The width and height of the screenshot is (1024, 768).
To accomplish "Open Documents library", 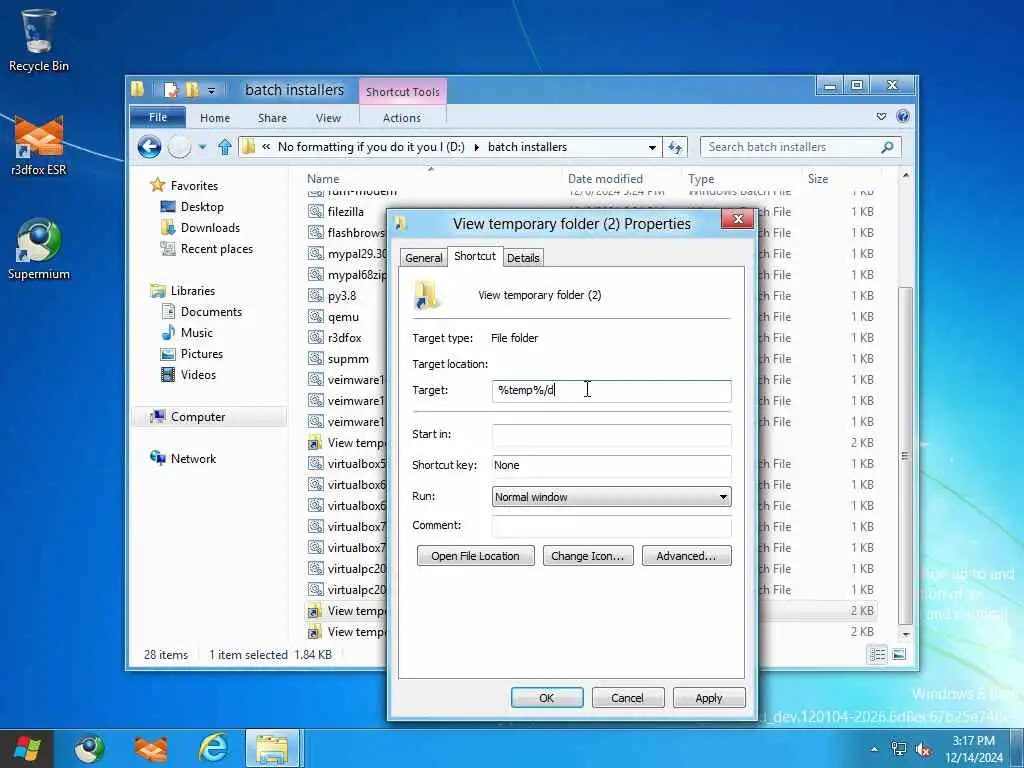I will [211, 312].
